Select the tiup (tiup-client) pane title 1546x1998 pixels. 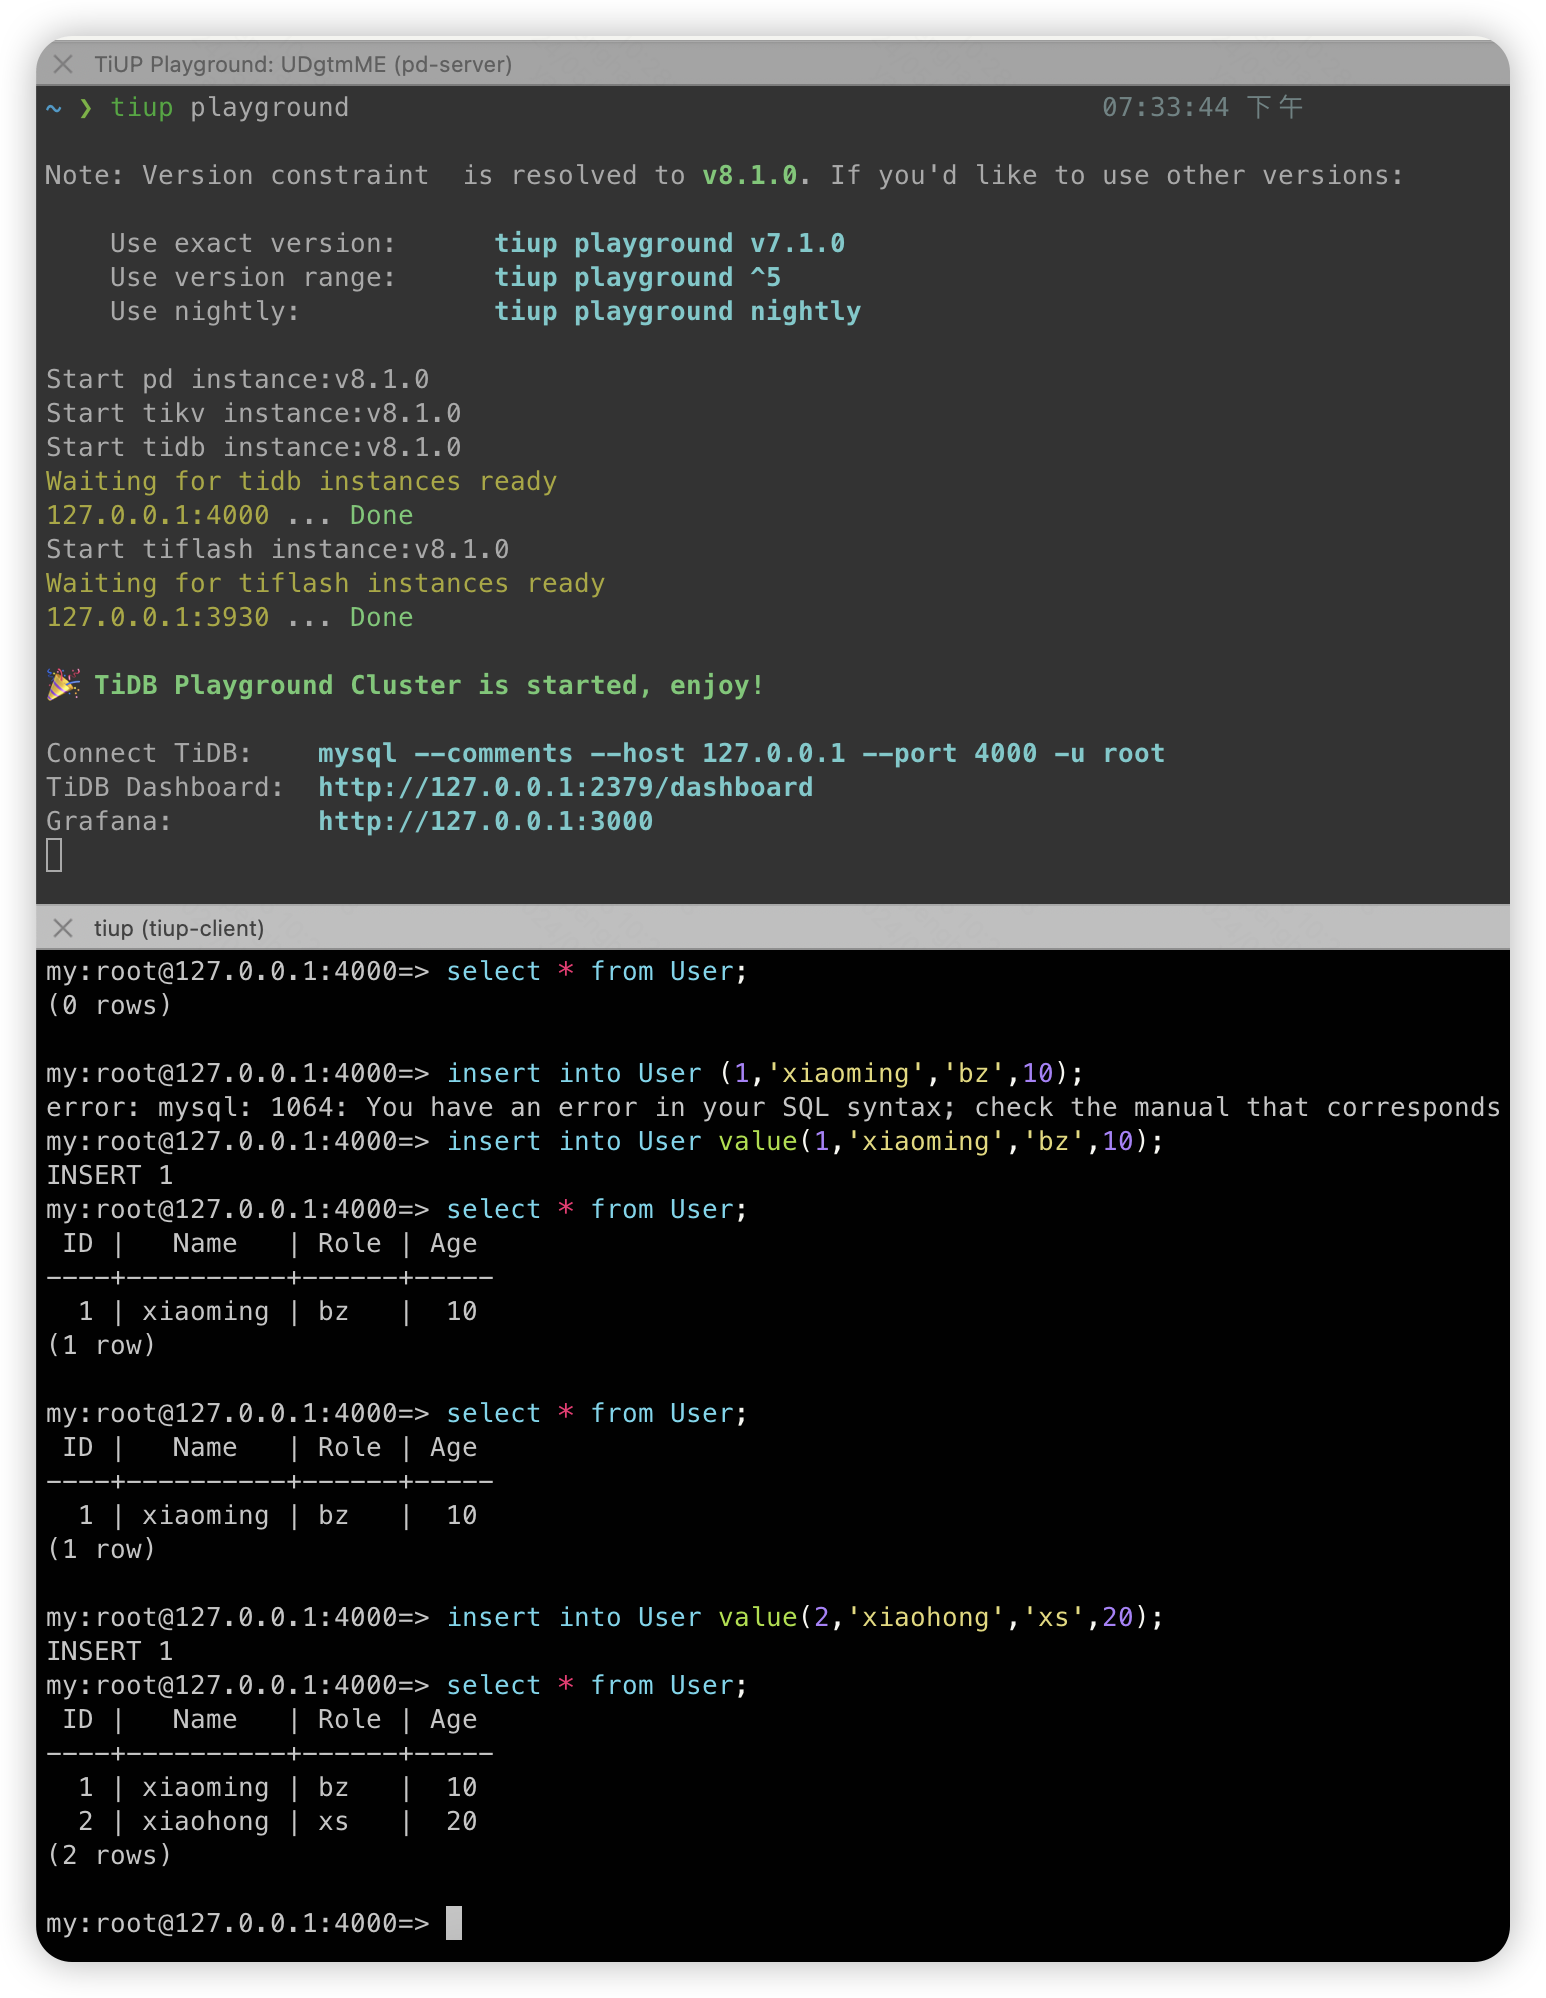[179, 928]
